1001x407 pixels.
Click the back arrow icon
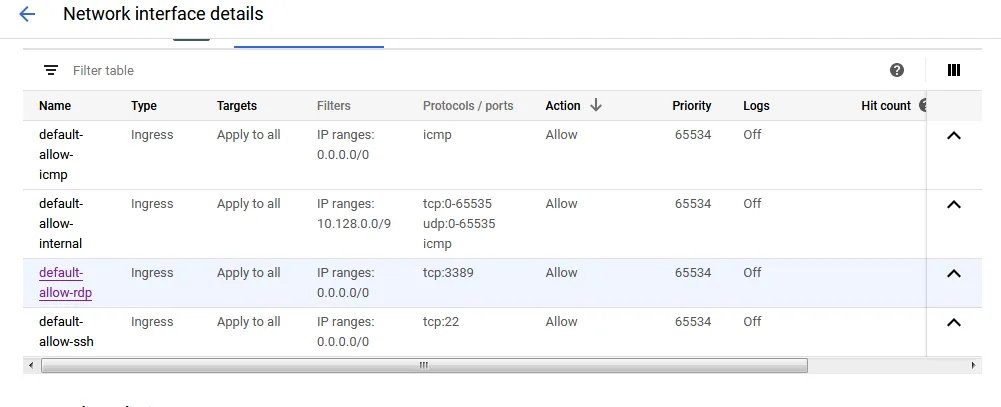[27, 15]
